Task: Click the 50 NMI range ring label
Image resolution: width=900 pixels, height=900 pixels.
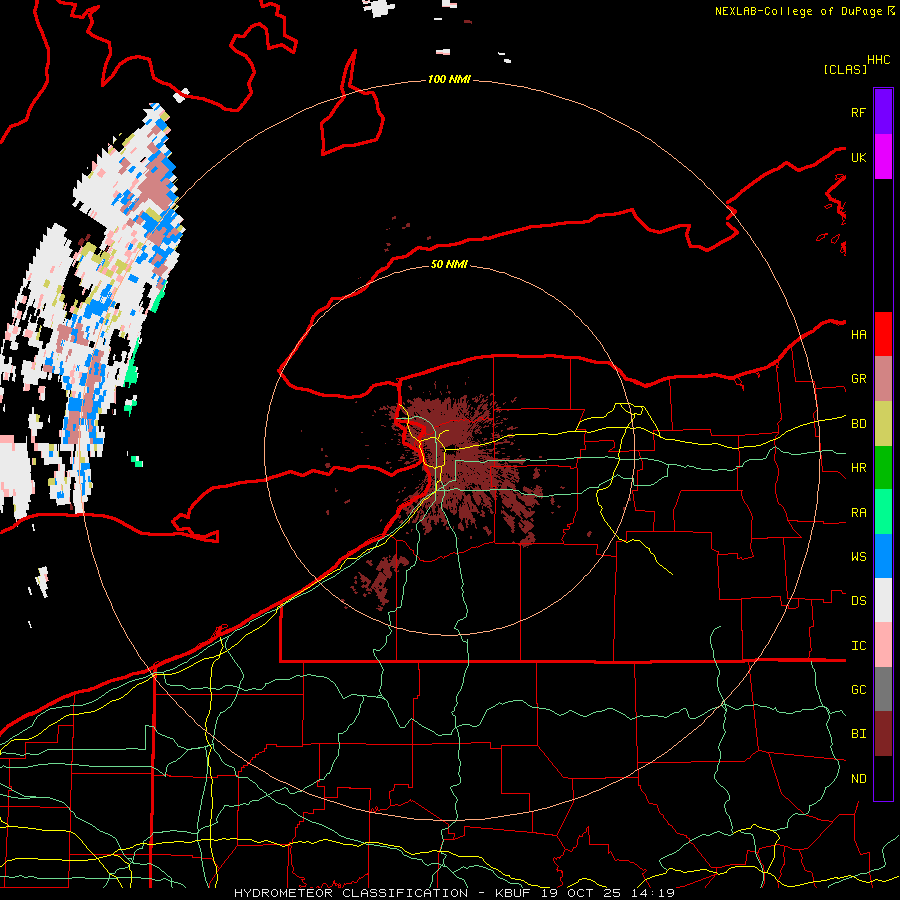Action: tap(449, 264)
